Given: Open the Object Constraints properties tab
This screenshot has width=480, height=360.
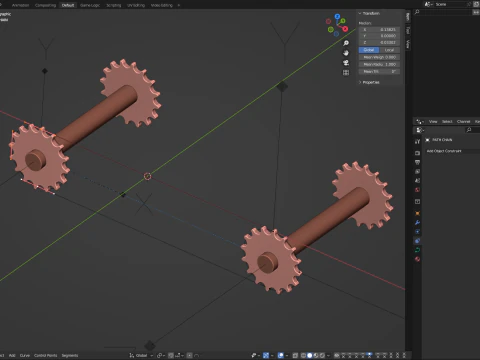Looking at the screenshot, I should pos(417,241).
